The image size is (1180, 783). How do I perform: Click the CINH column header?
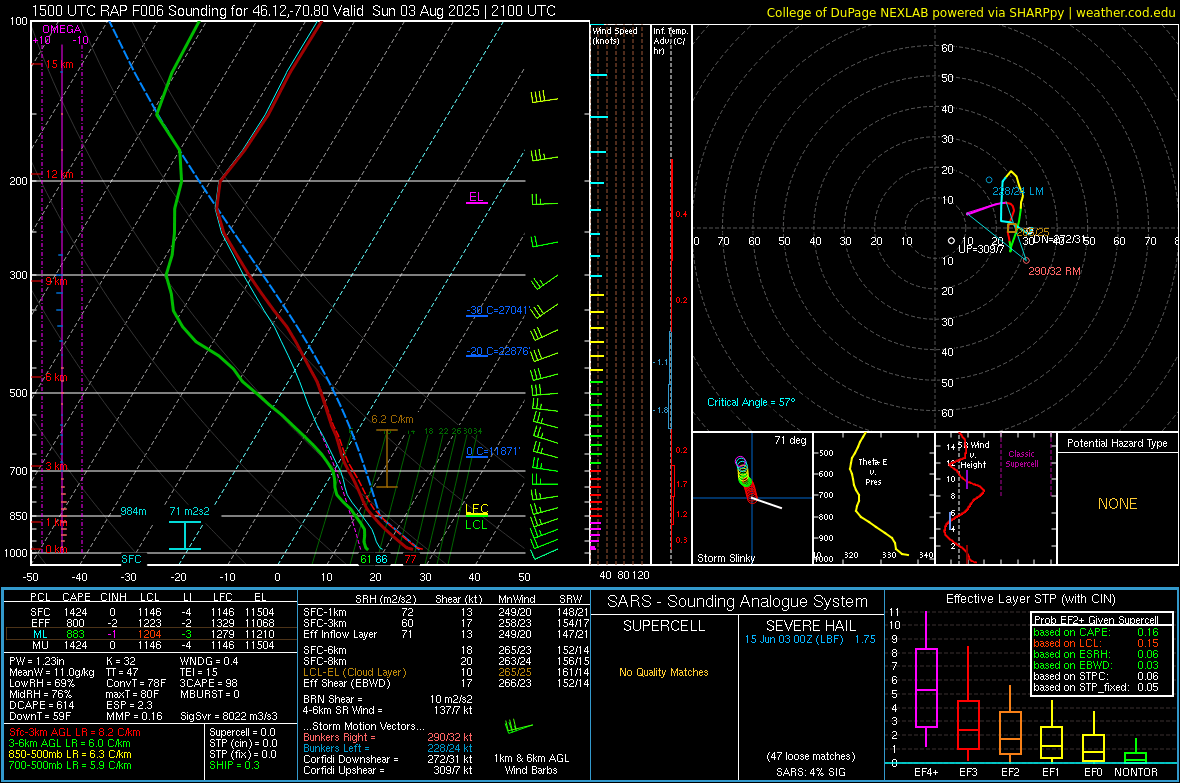pos(114,597)
